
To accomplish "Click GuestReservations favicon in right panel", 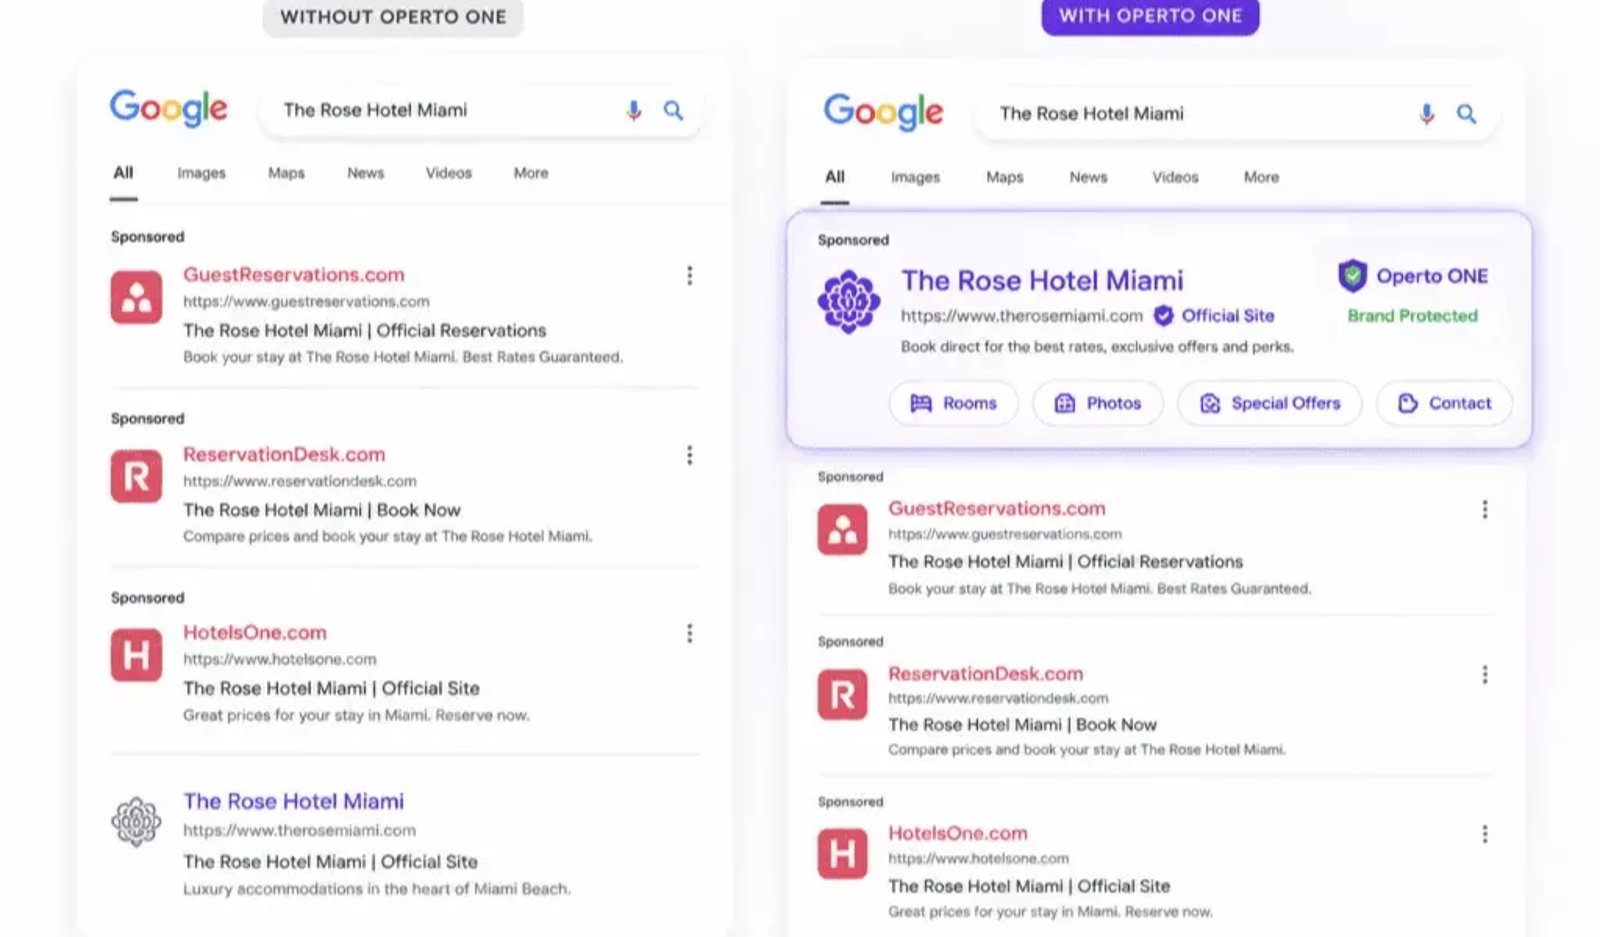I will click(842, 529).
